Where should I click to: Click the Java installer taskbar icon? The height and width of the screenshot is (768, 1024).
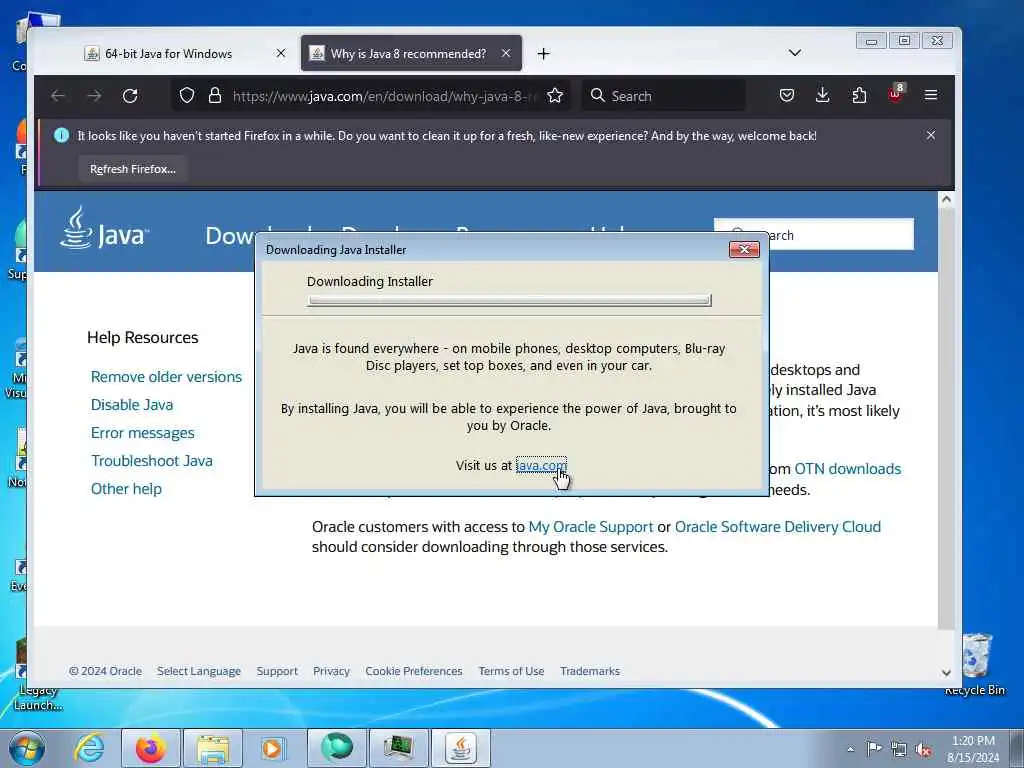[461, 748]
